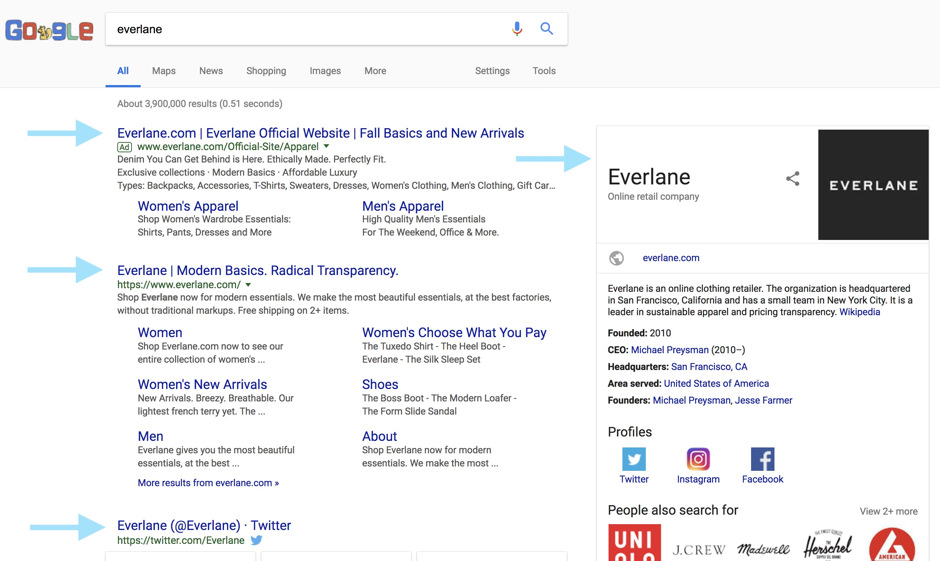Open the Tools search options
This screenshot has height=561, width=940.
(x=544, y=71)
